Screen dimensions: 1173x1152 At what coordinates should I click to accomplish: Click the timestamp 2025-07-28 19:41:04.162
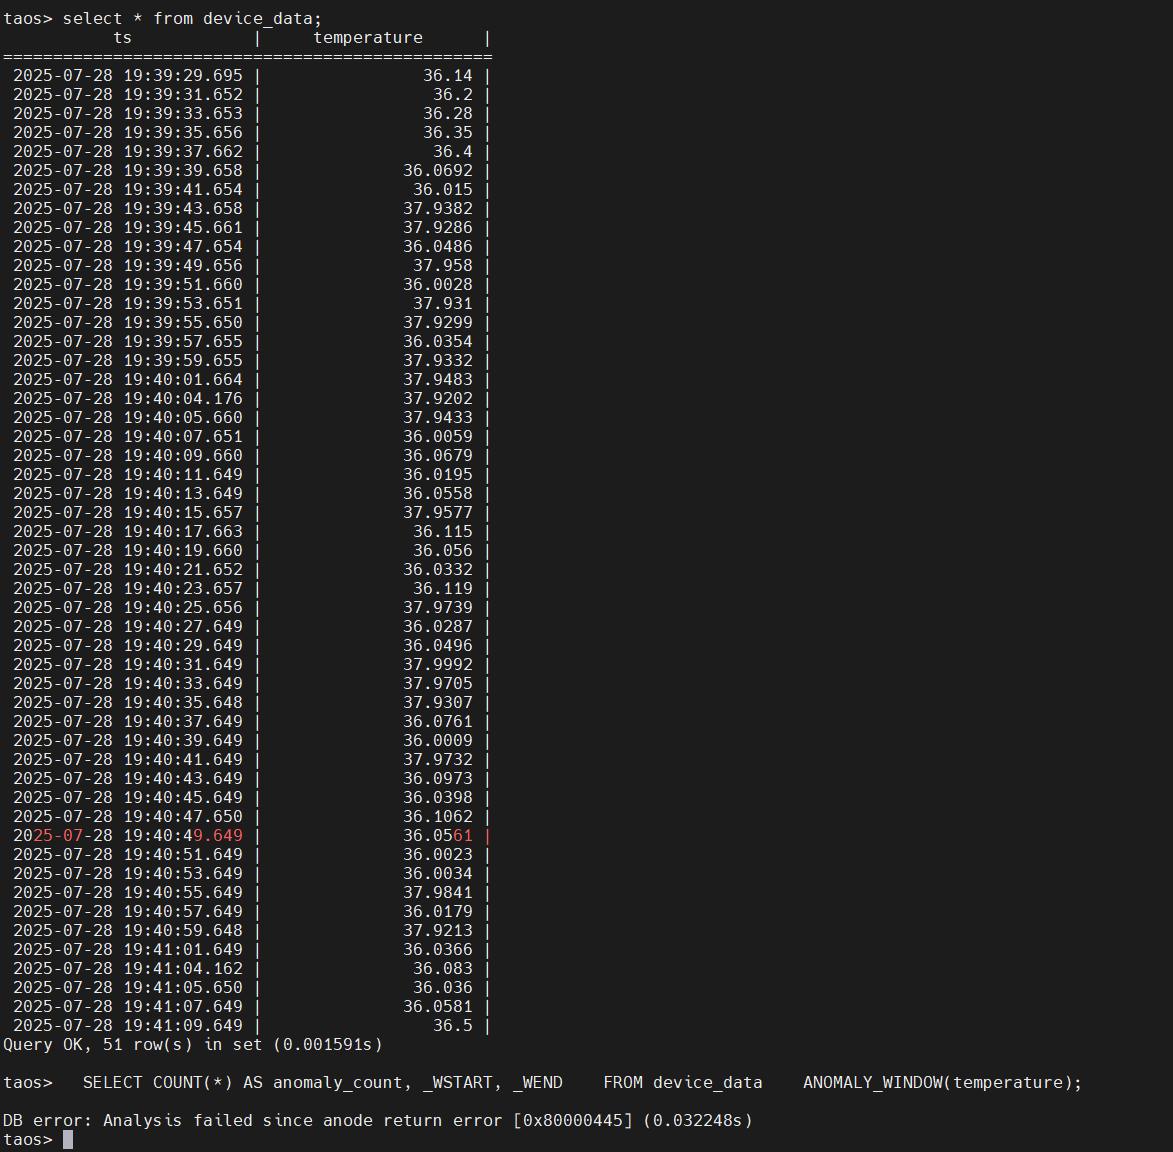[x=127, y=969]
